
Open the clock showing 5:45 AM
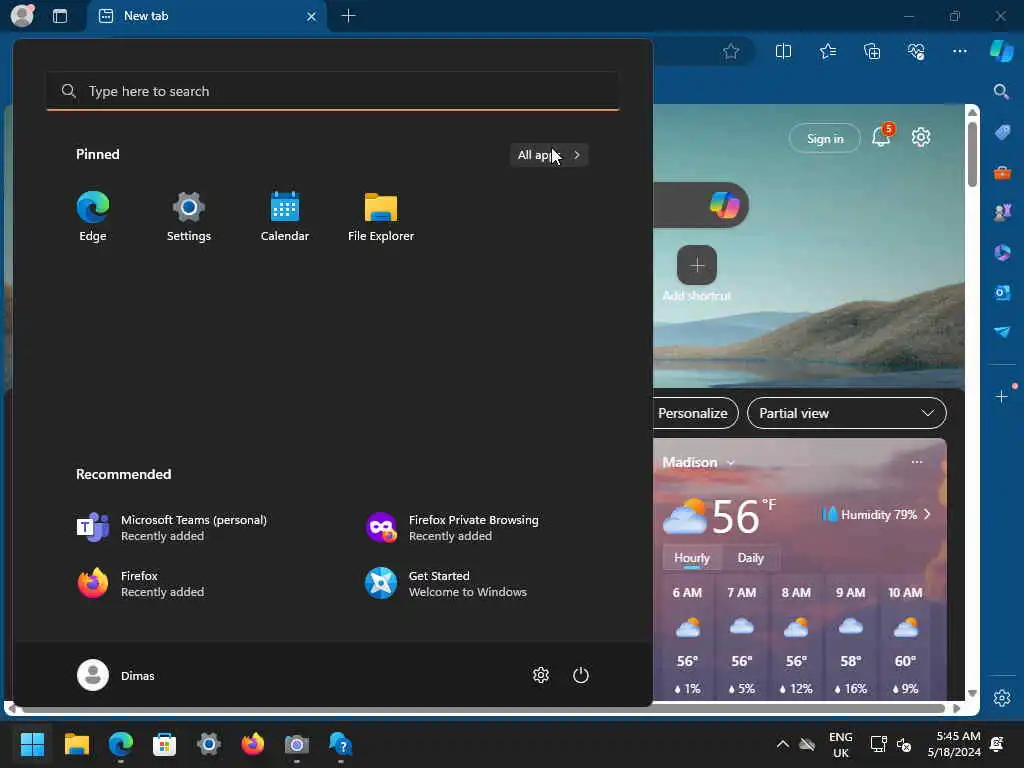pos(954,744)
